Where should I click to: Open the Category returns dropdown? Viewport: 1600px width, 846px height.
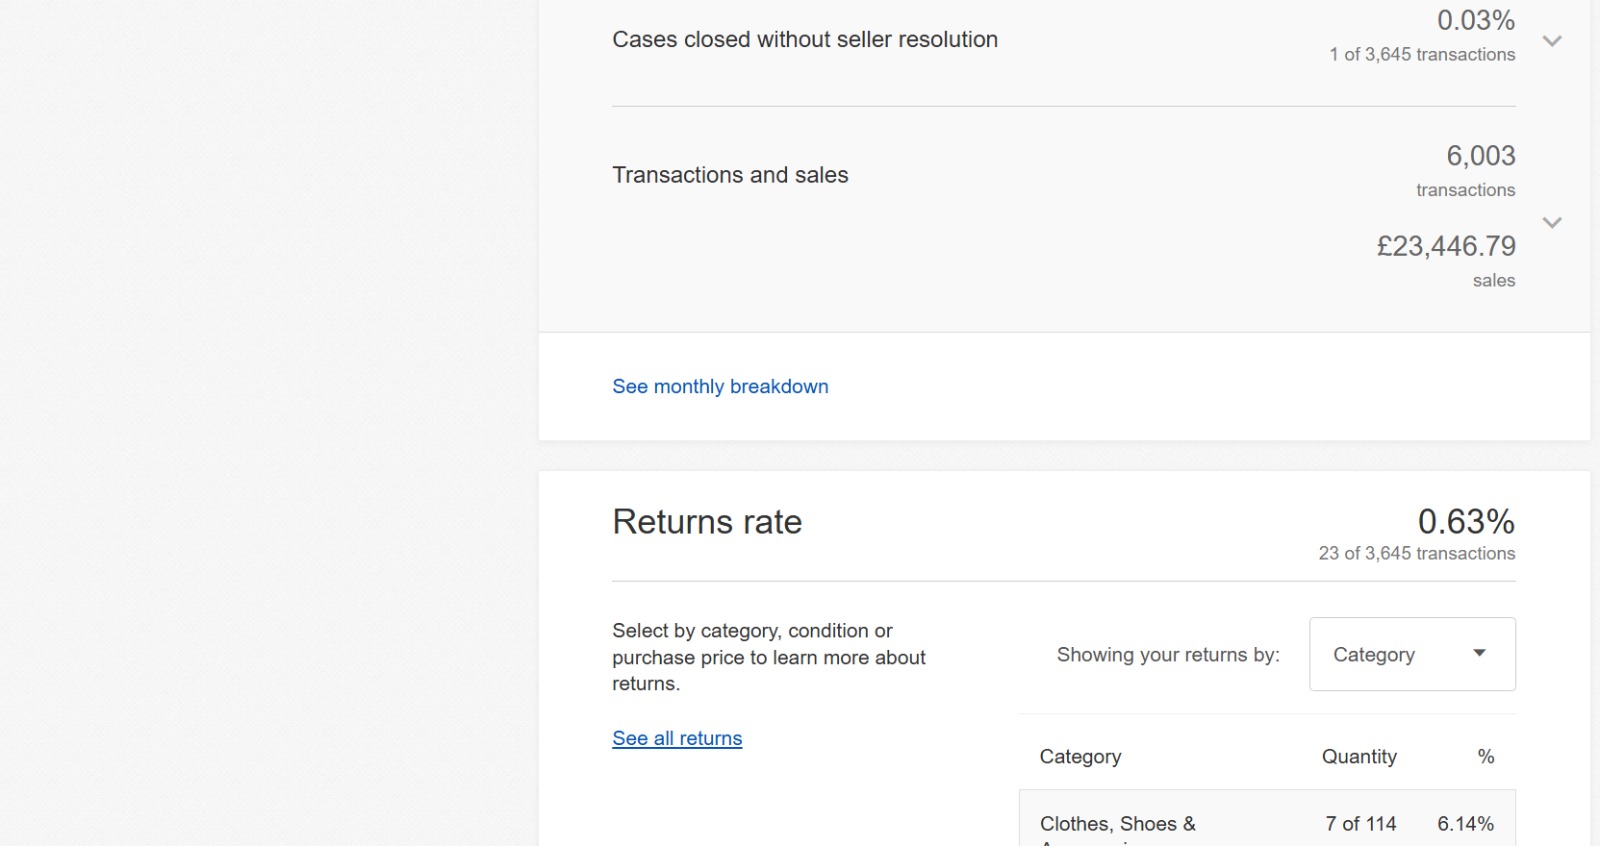point(1411,654)
